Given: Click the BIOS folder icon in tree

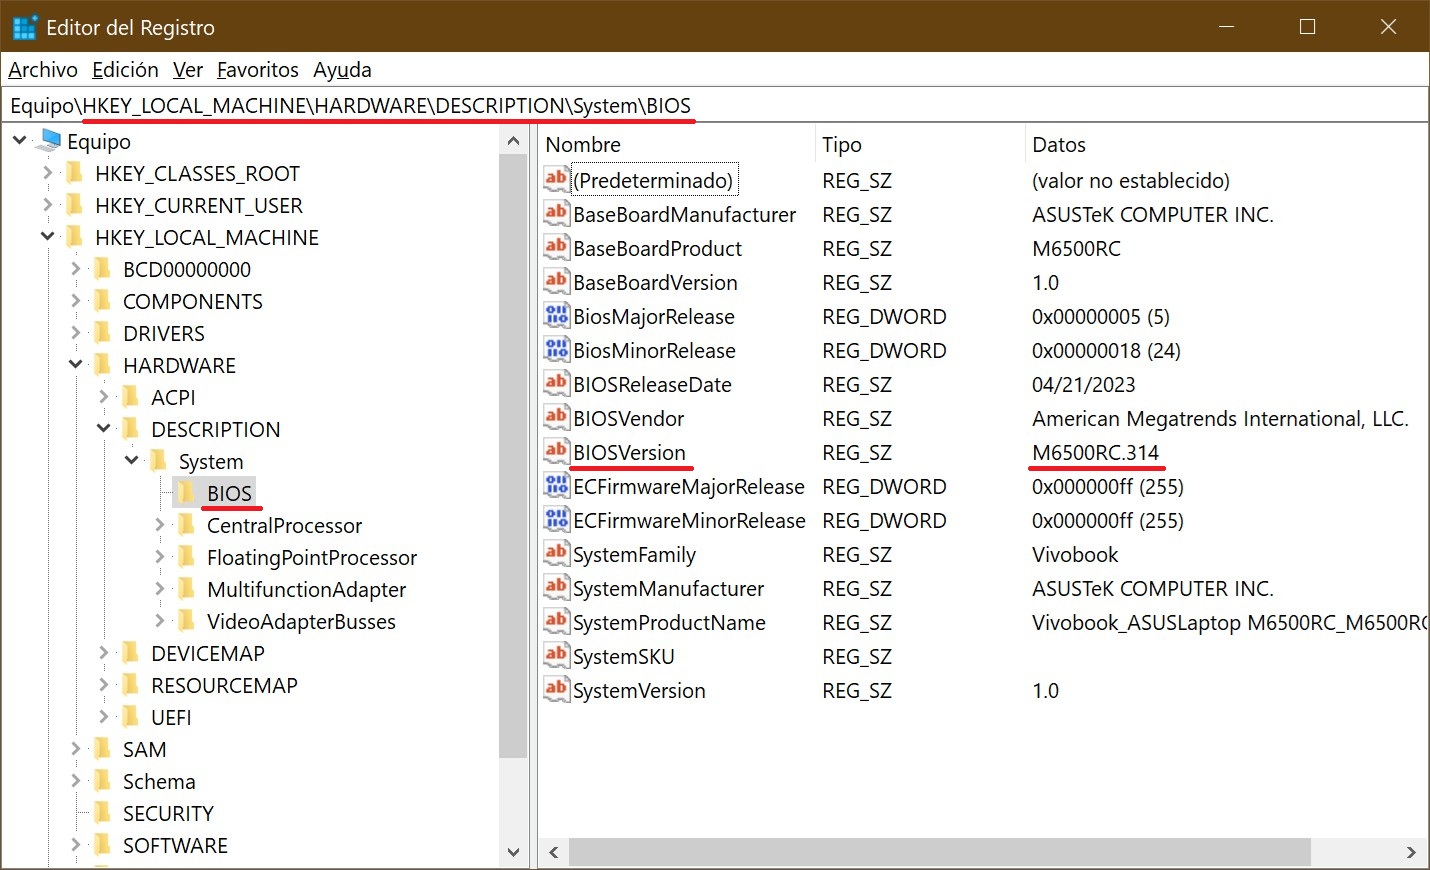Looking at the screenshot, I should click(186, 493).
